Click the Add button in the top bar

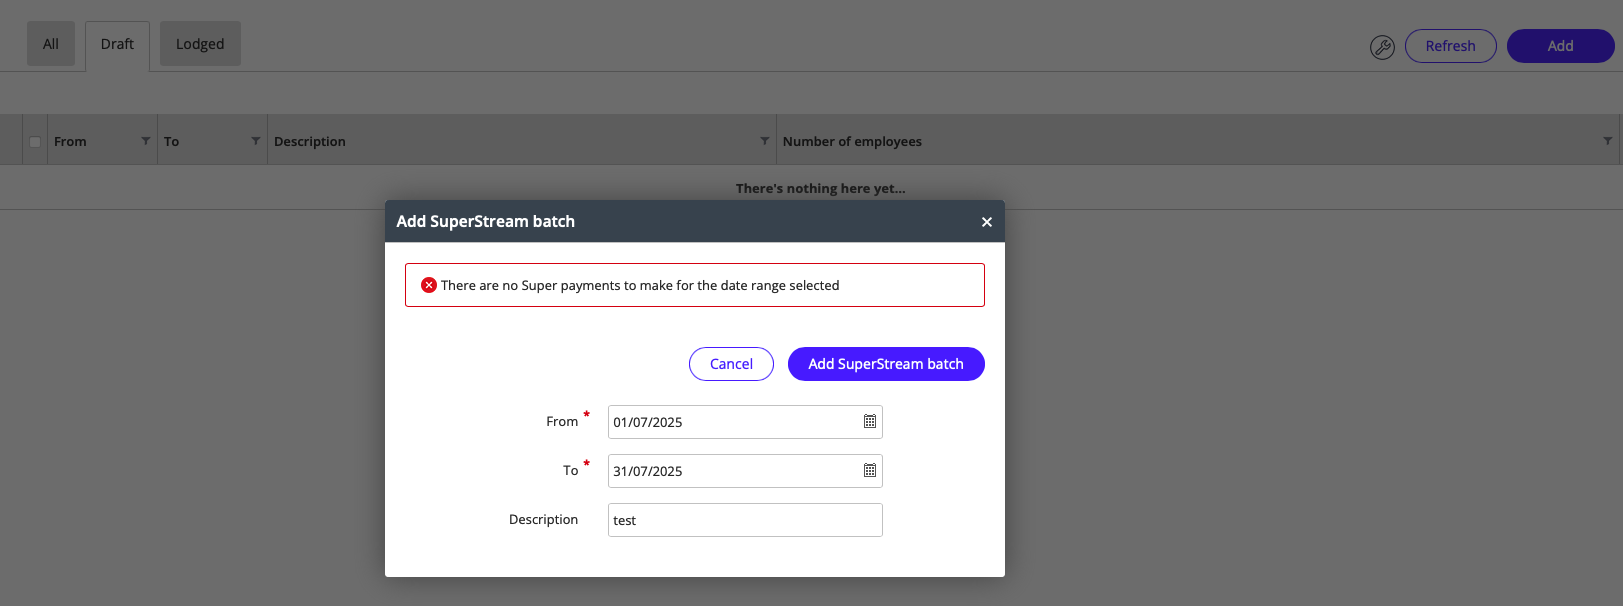1561,46
